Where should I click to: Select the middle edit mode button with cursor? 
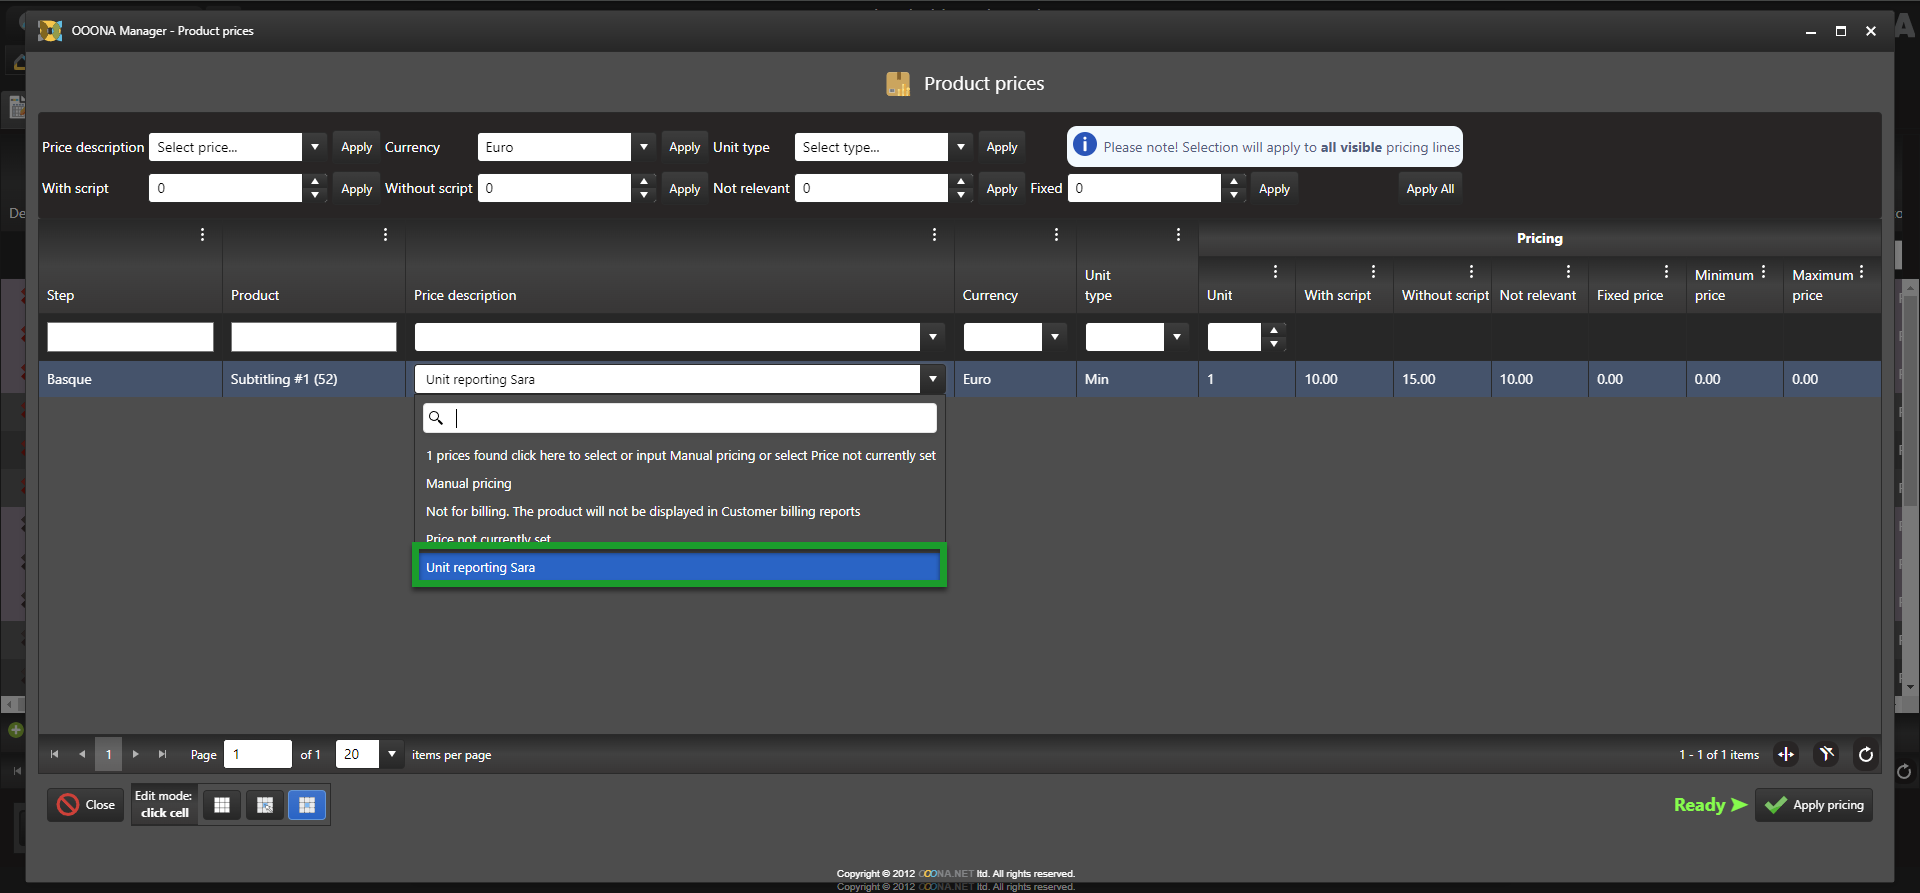pyautogui.click(x=265, y=805)
